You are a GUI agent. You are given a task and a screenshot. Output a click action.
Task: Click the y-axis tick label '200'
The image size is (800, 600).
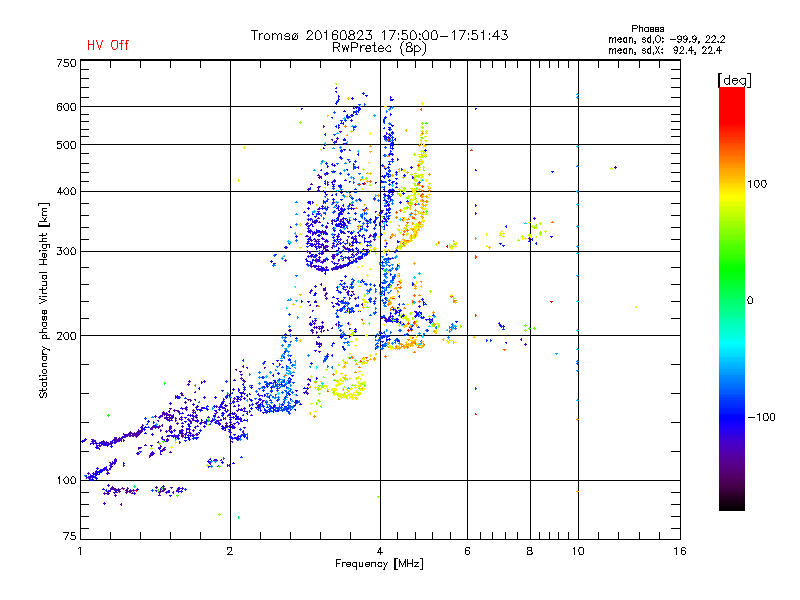click(x=66, y=336)
